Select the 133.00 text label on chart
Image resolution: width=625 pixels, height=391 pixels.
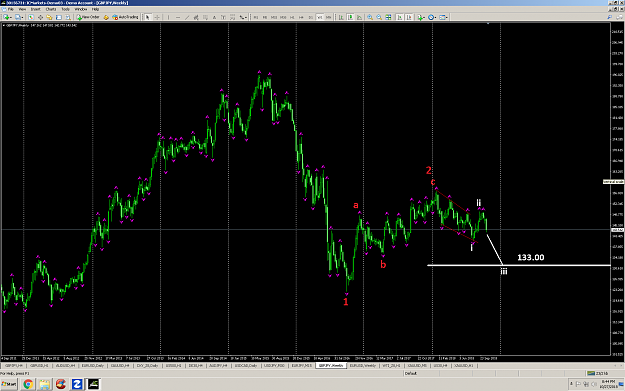531,257
